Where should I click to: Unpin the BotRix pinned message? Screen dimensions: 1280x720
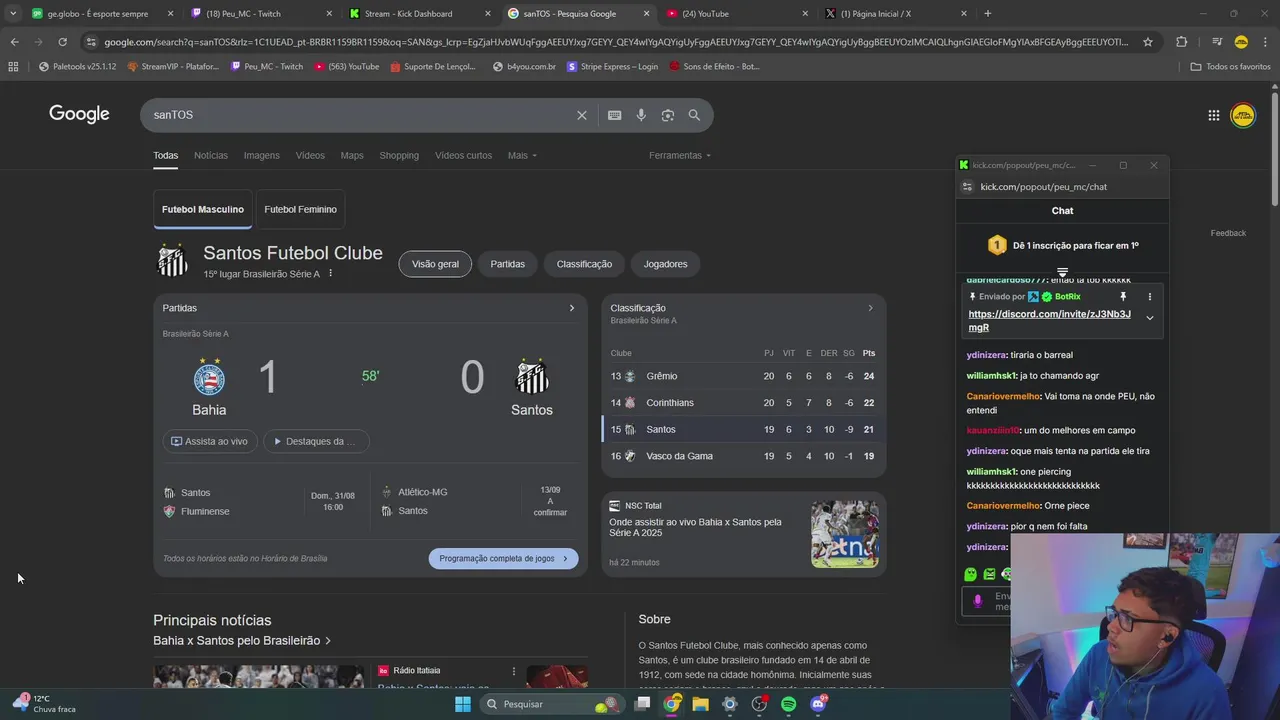[x=1123, y=297]
